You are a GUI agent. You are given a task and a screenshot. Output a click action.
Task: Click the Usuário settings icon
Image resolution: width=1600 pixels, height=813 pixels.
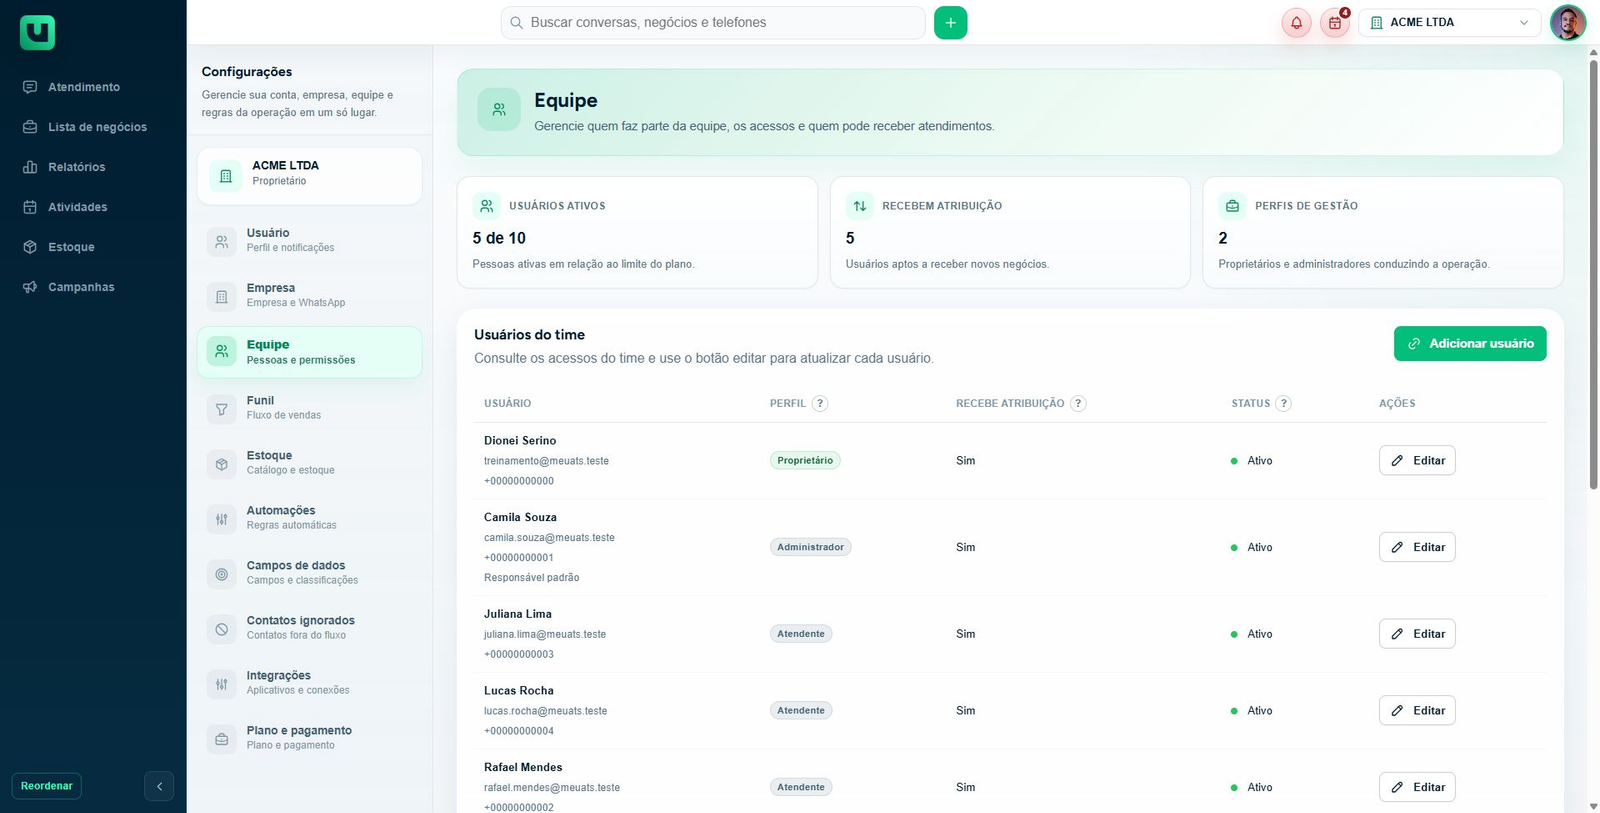click(221, 241)
